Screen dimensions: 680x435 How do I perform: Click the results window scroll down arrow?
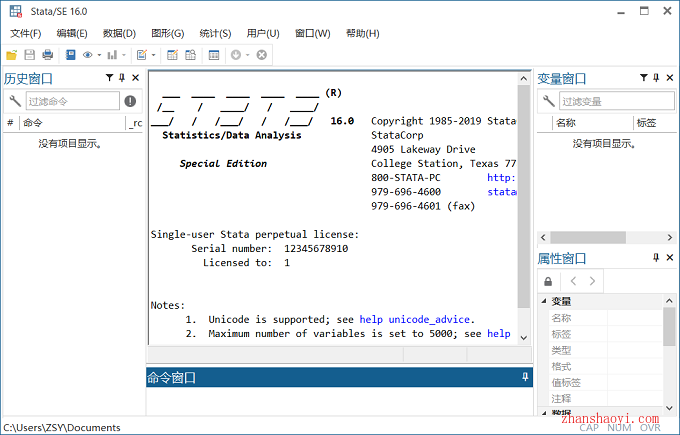[524, 338]
